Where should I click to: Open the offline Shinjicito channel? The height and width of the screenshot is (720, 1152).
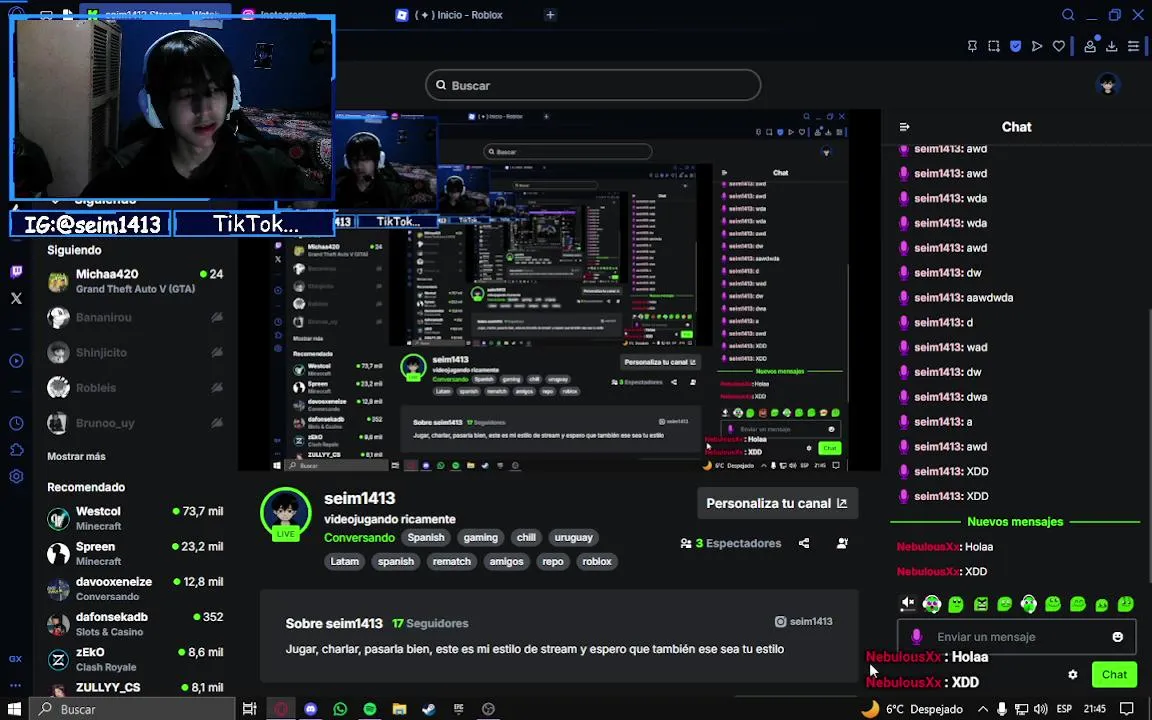(134, 353)
